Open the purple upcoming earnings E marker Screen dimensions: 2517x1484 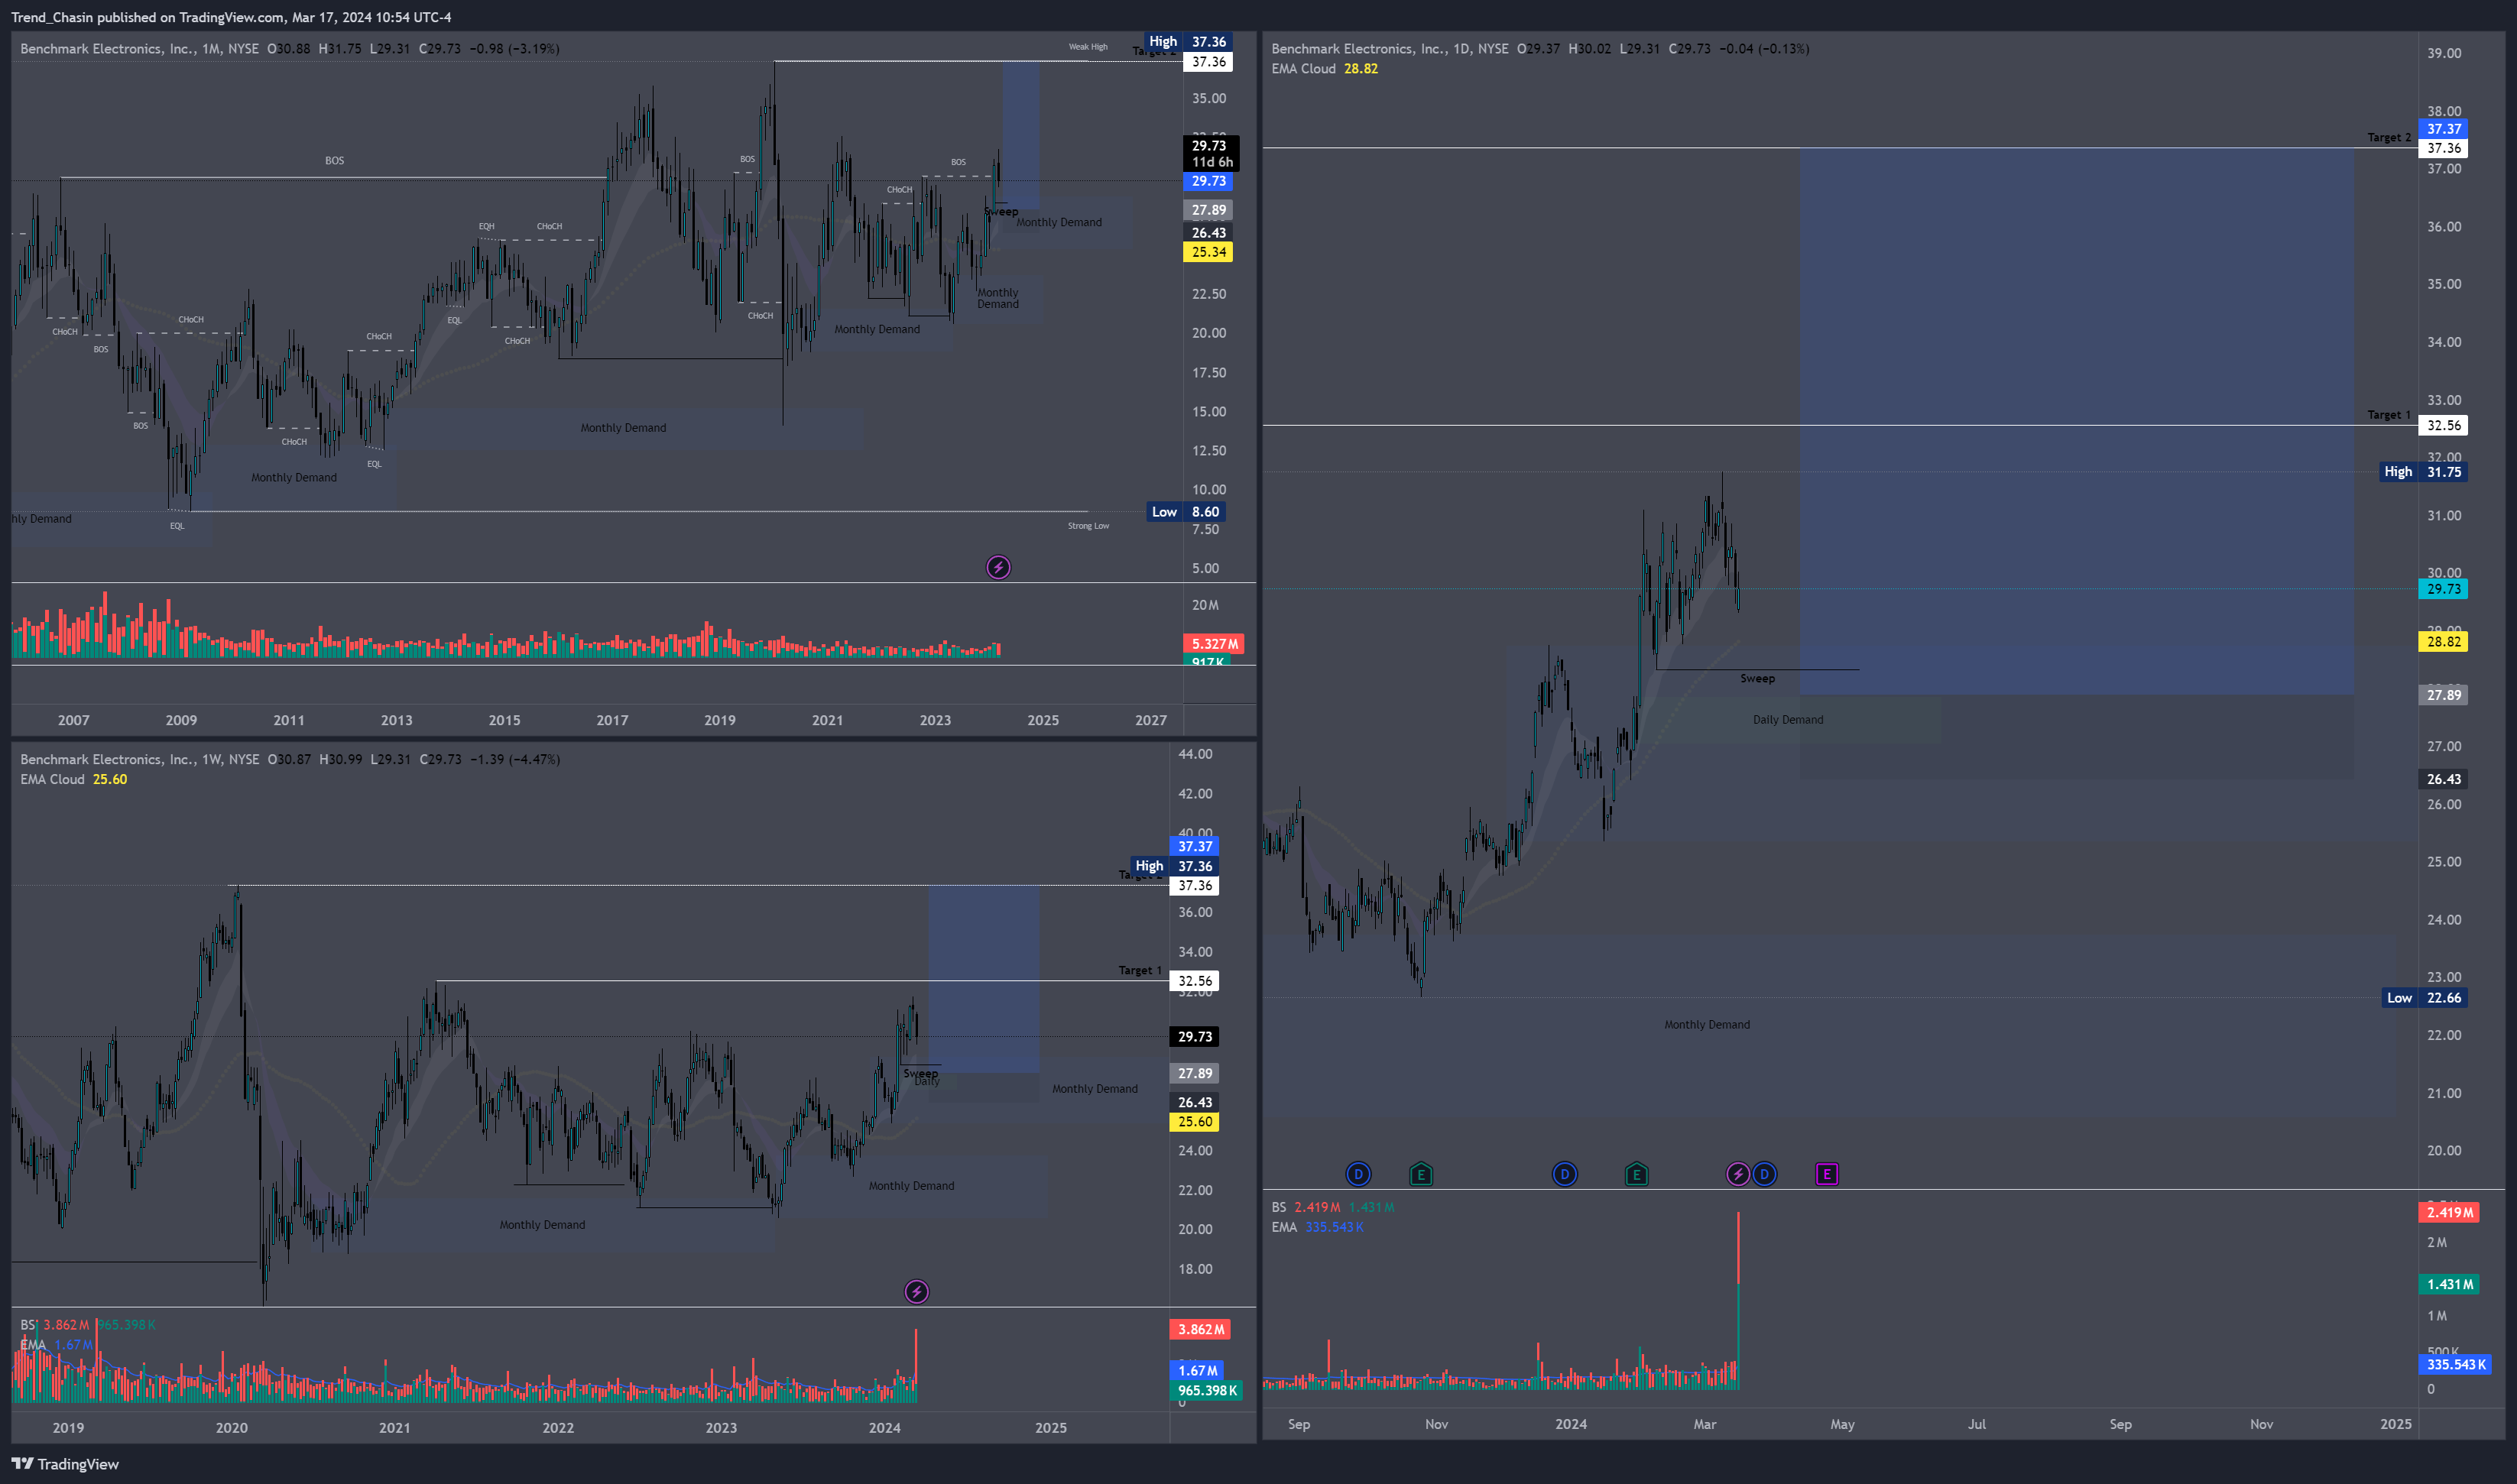coord(1827,1174)
